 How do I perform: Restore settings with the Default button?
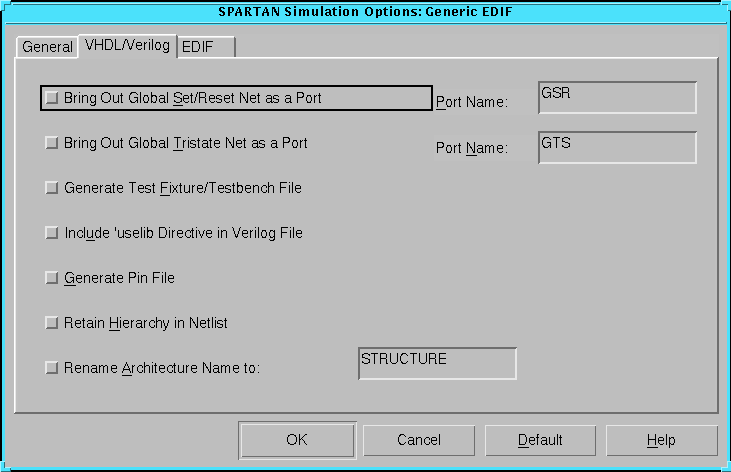tap(540, 440)
